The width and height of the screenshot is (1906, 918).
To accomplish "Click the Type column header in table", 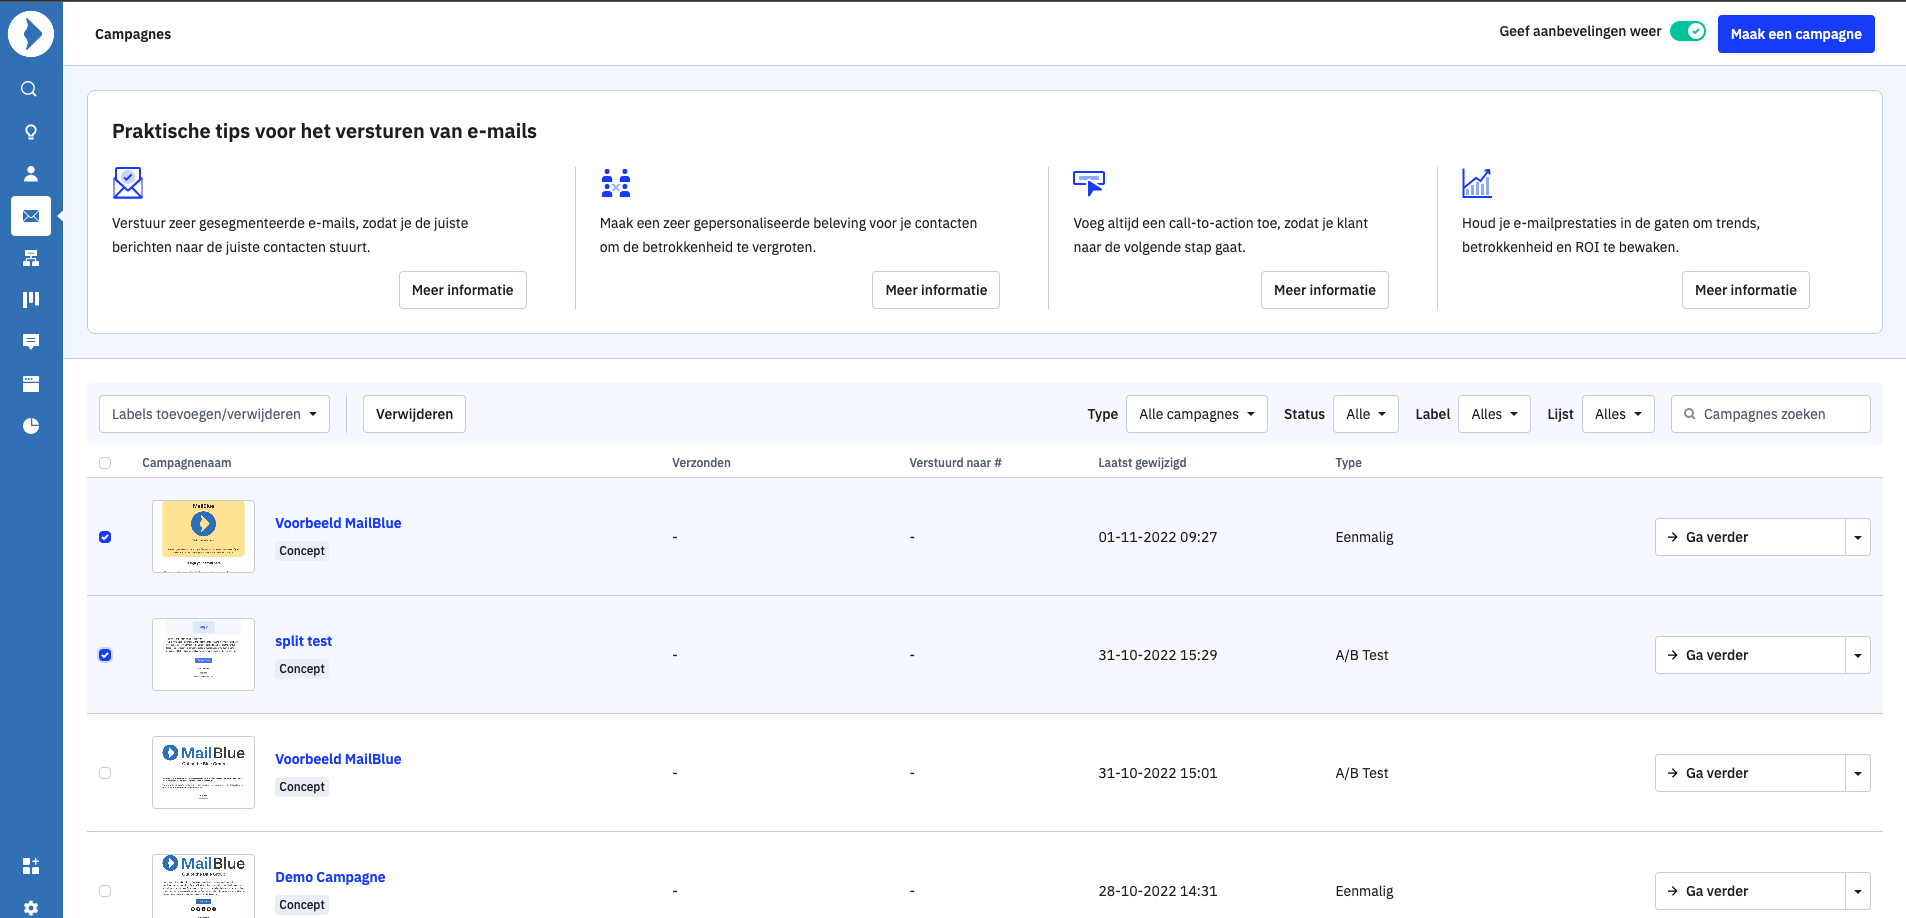I will [1348, 463].
